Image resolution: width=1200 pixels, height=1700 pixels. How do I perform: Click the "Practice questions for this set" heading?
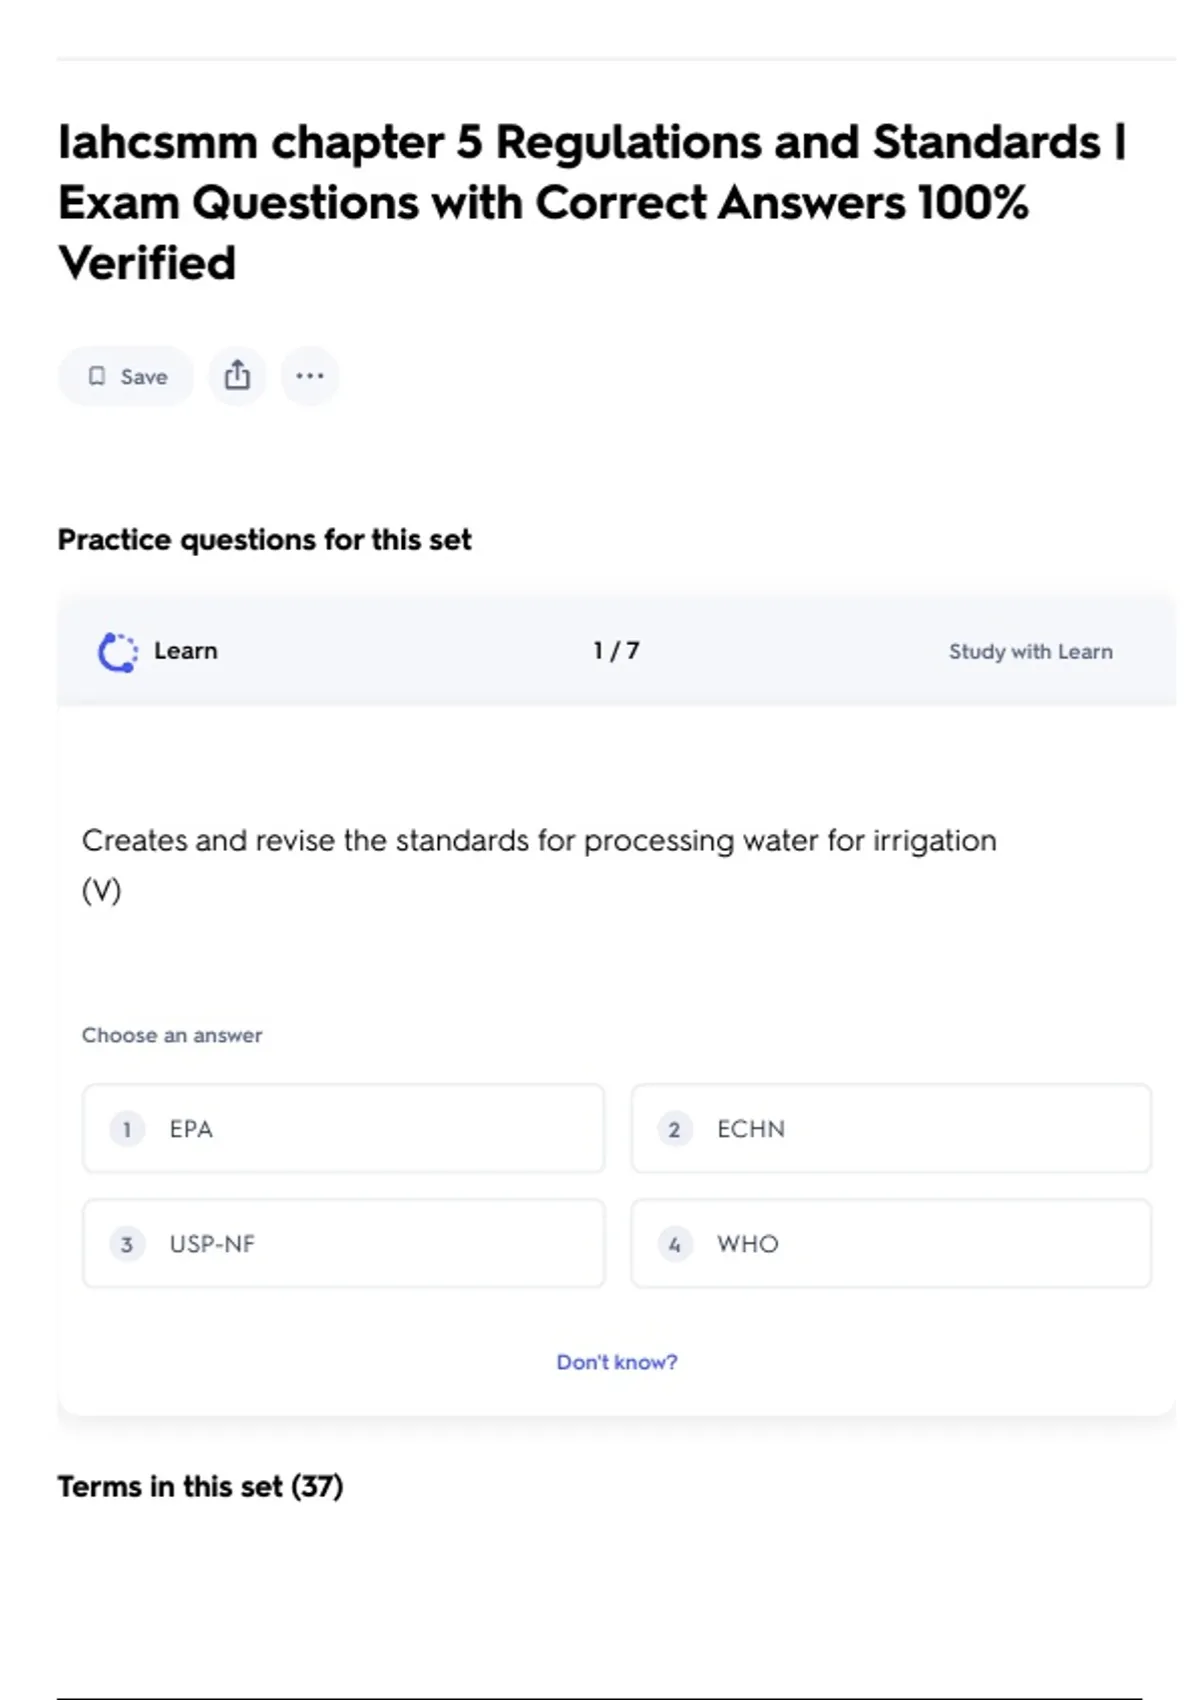[x=264, y=540]
